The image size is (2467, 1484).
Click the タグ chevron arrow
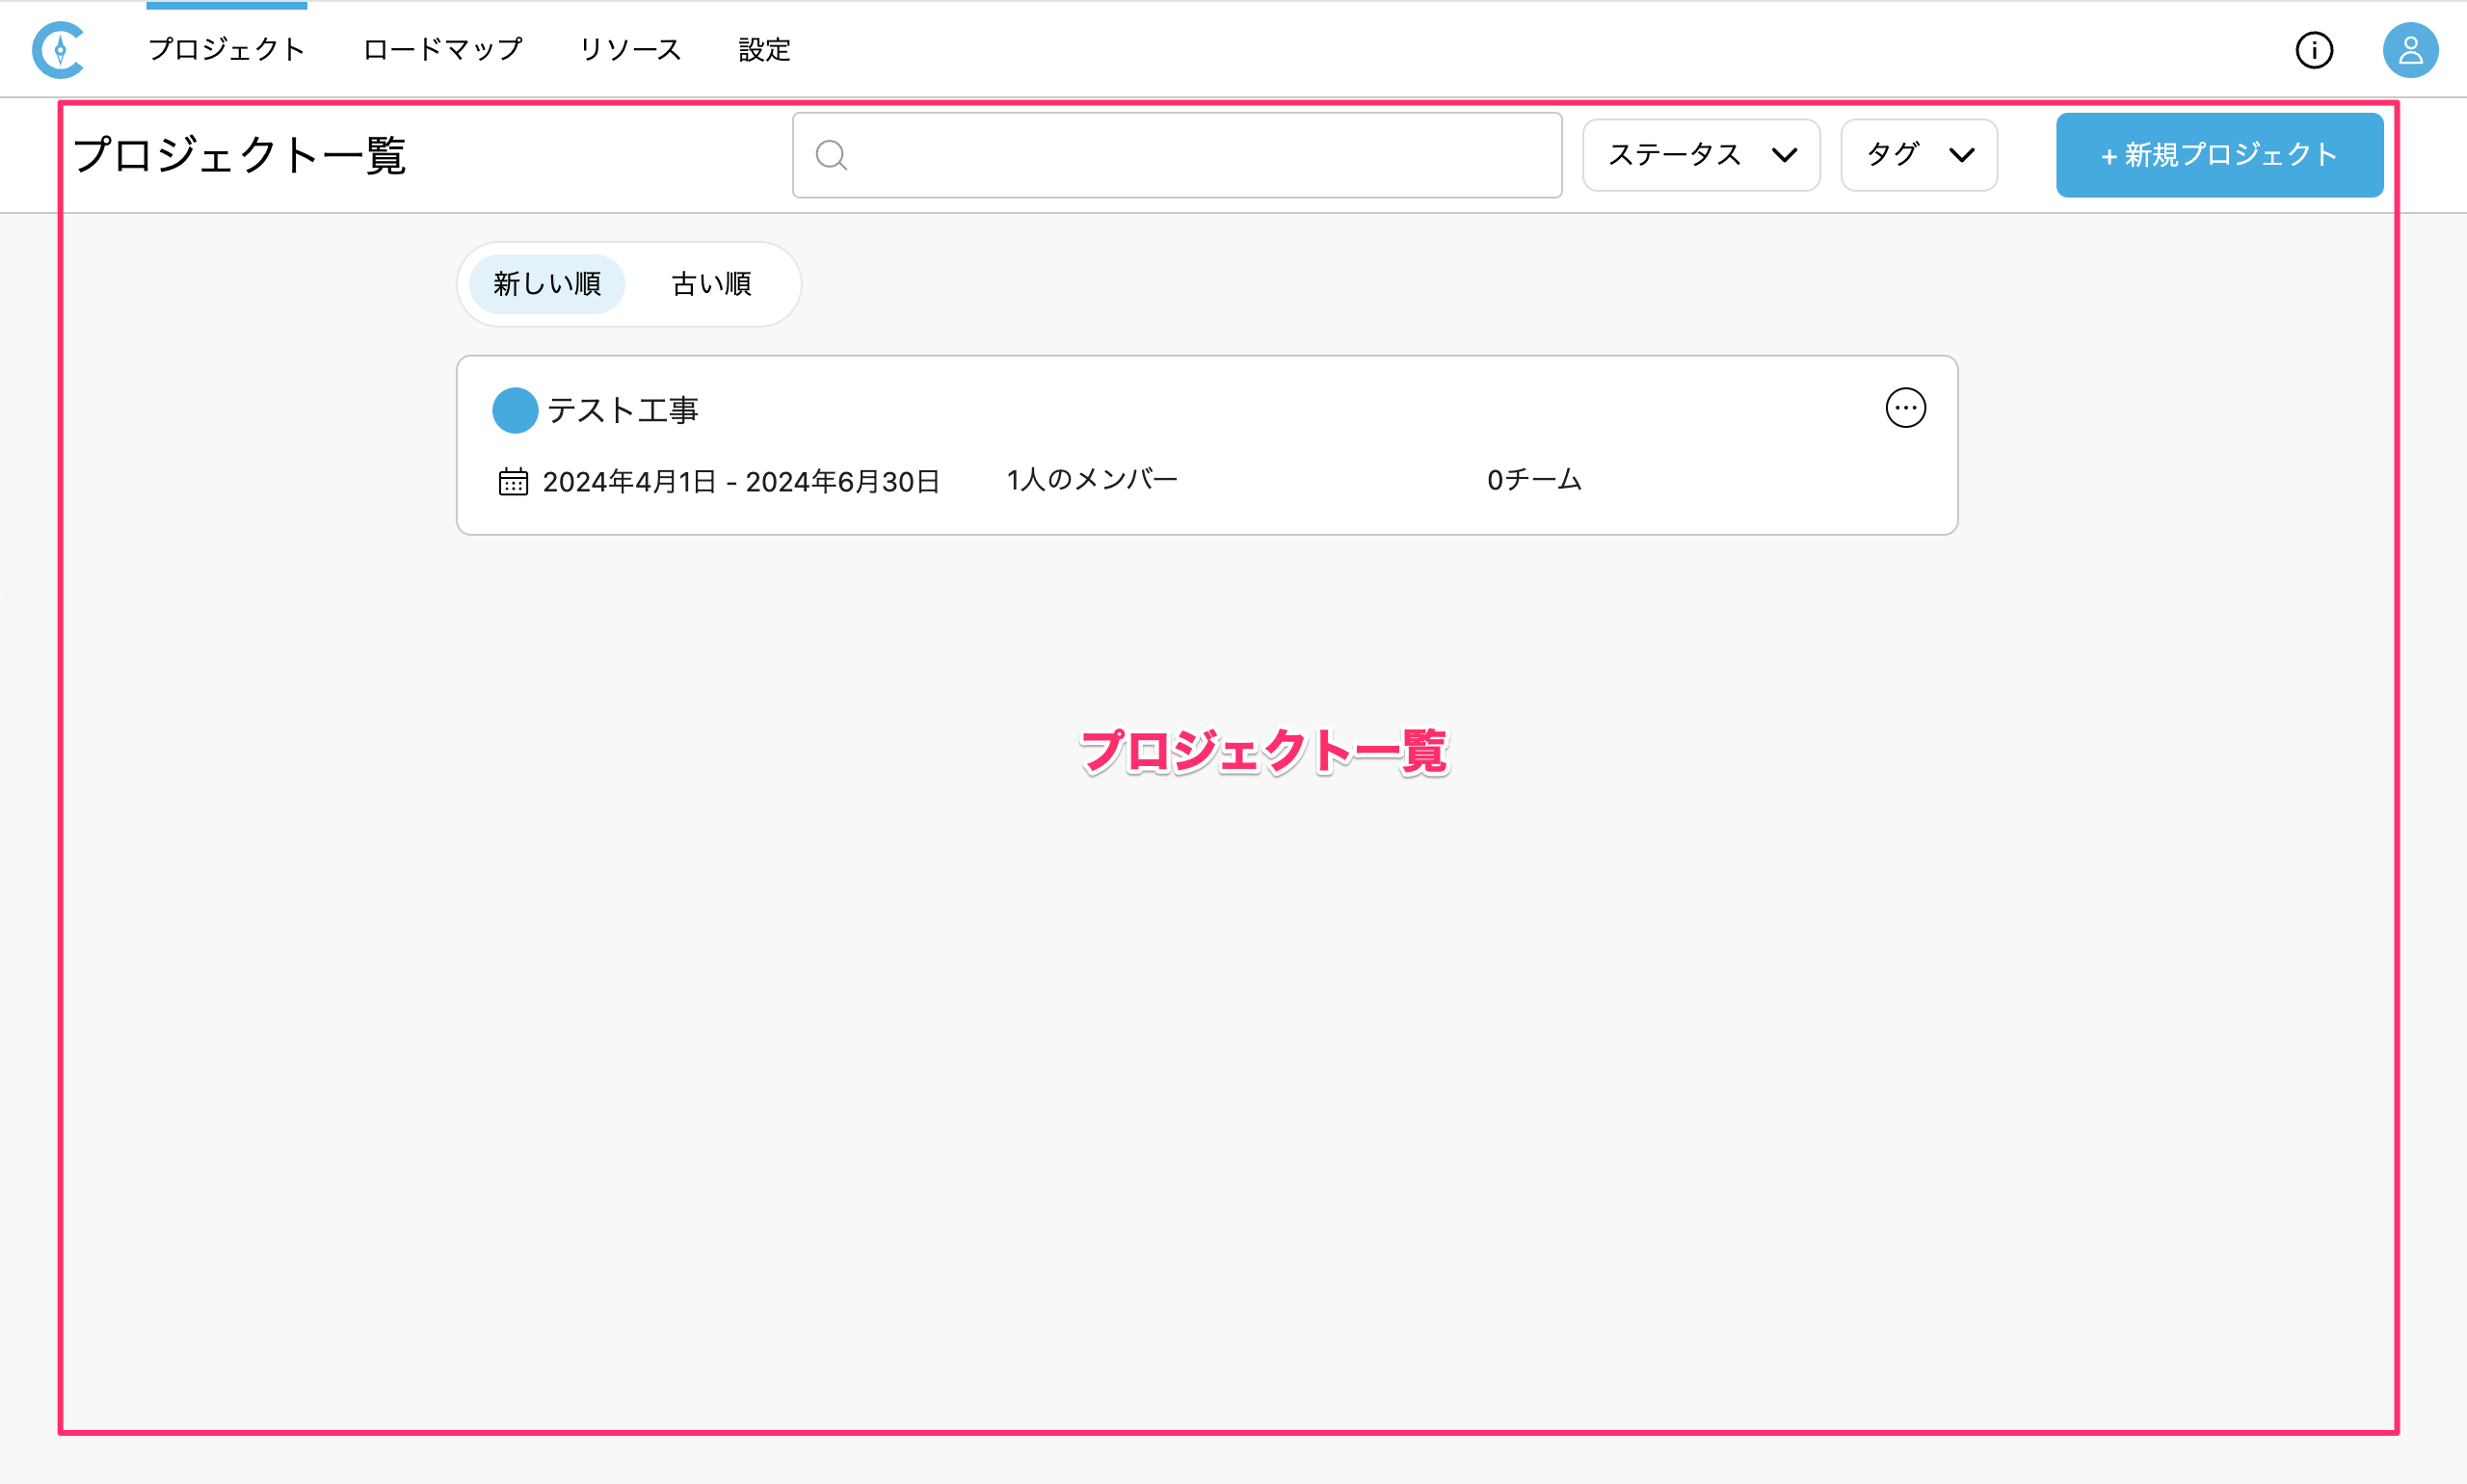(x=1961, y=155)
